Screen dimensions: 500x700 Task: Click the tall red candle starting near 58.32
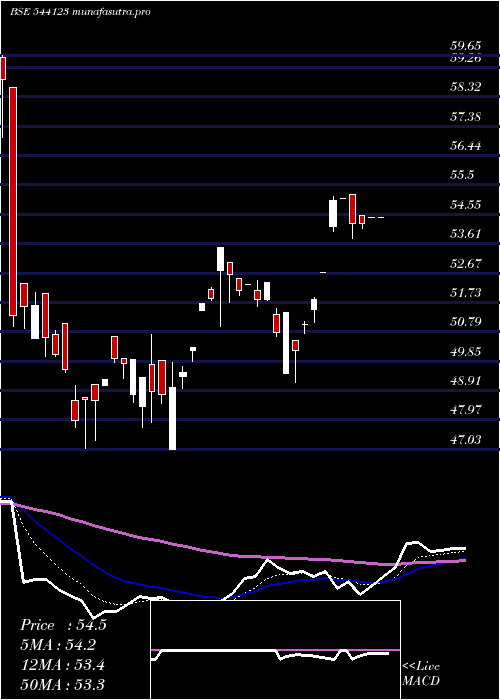point(13,201)
